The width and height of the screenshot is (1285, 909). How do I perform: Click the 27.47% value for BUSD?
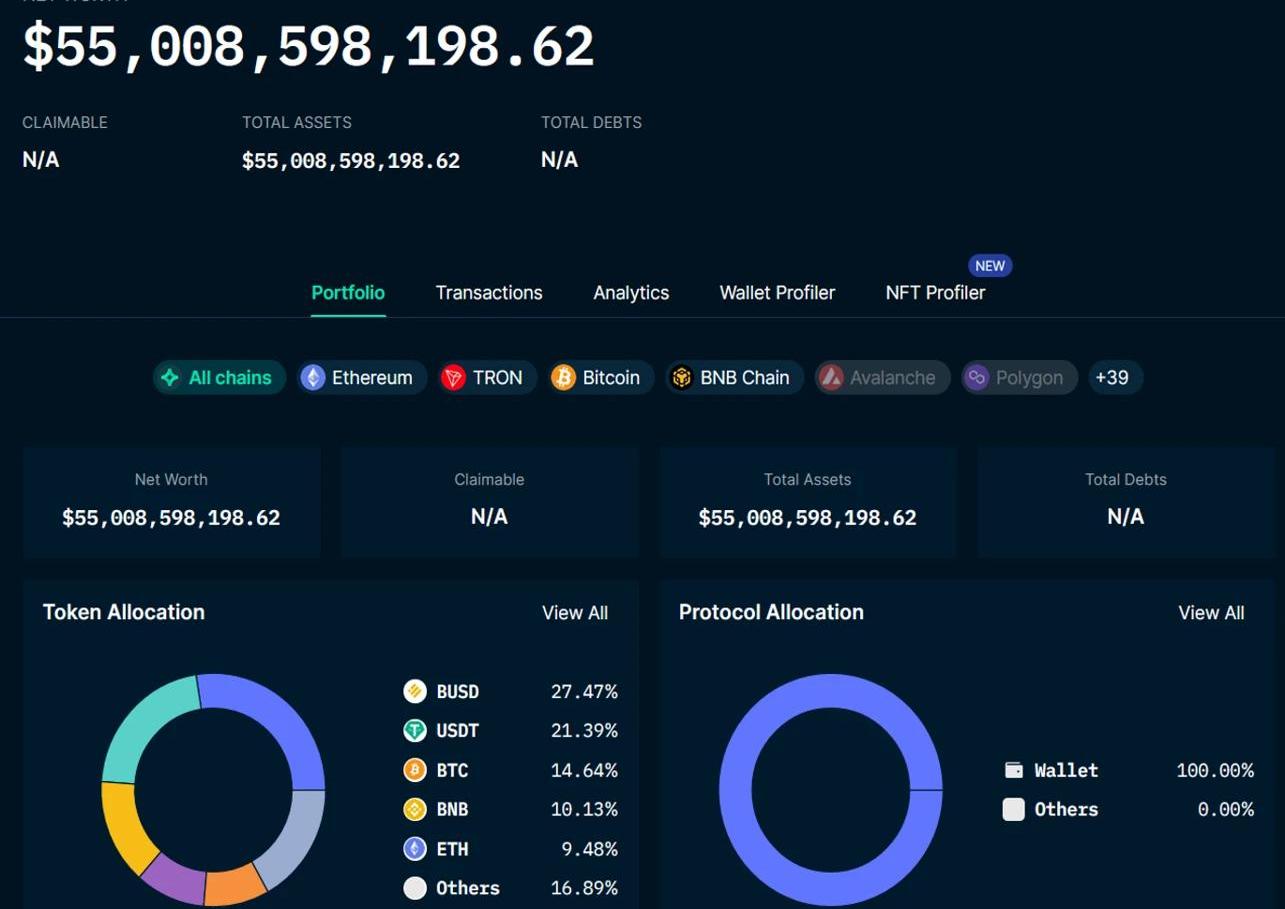[x=584, y=691]
